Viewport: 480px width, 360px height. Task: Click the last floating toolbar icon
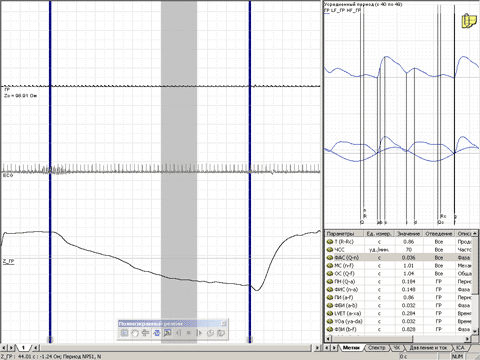(221, 333)
